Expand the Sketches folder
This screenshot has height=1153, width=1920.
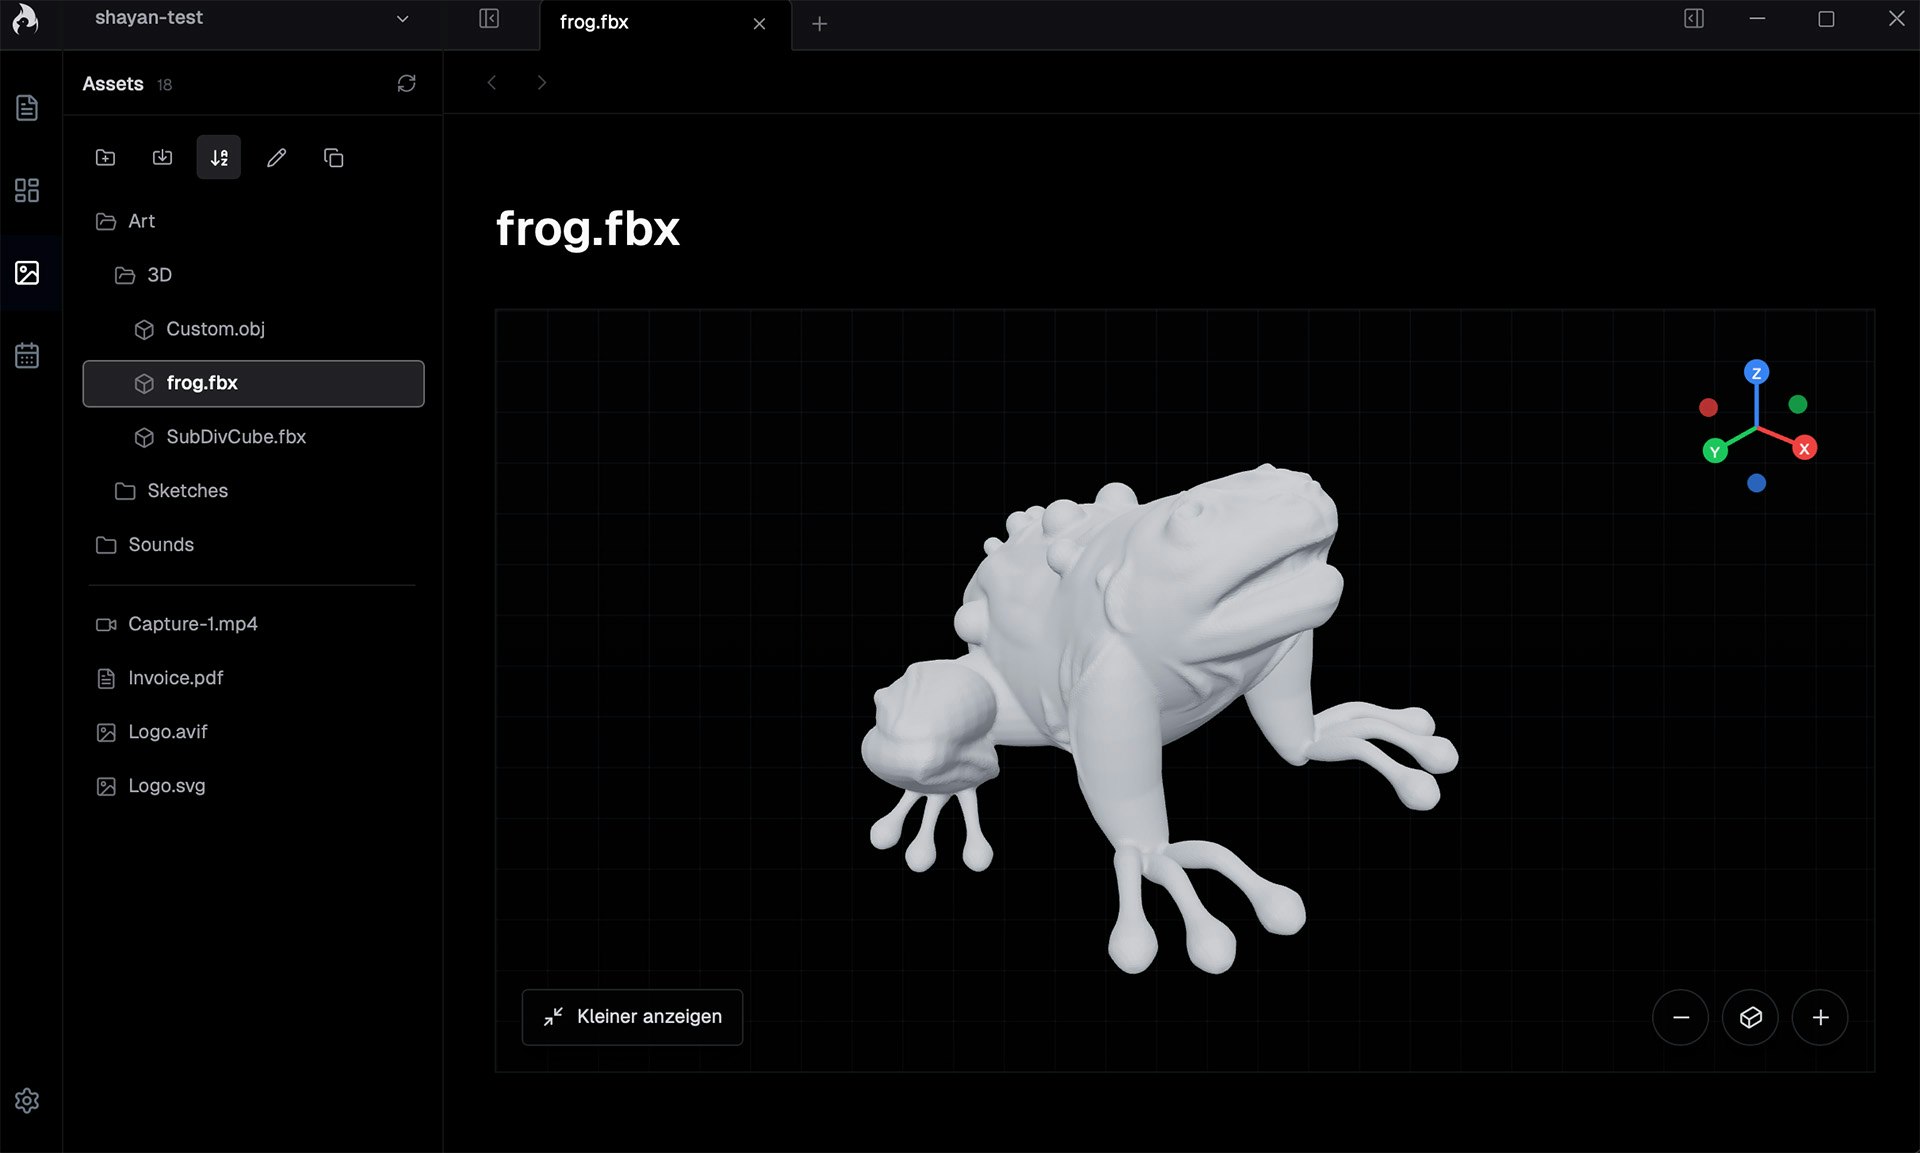point(254,491)
